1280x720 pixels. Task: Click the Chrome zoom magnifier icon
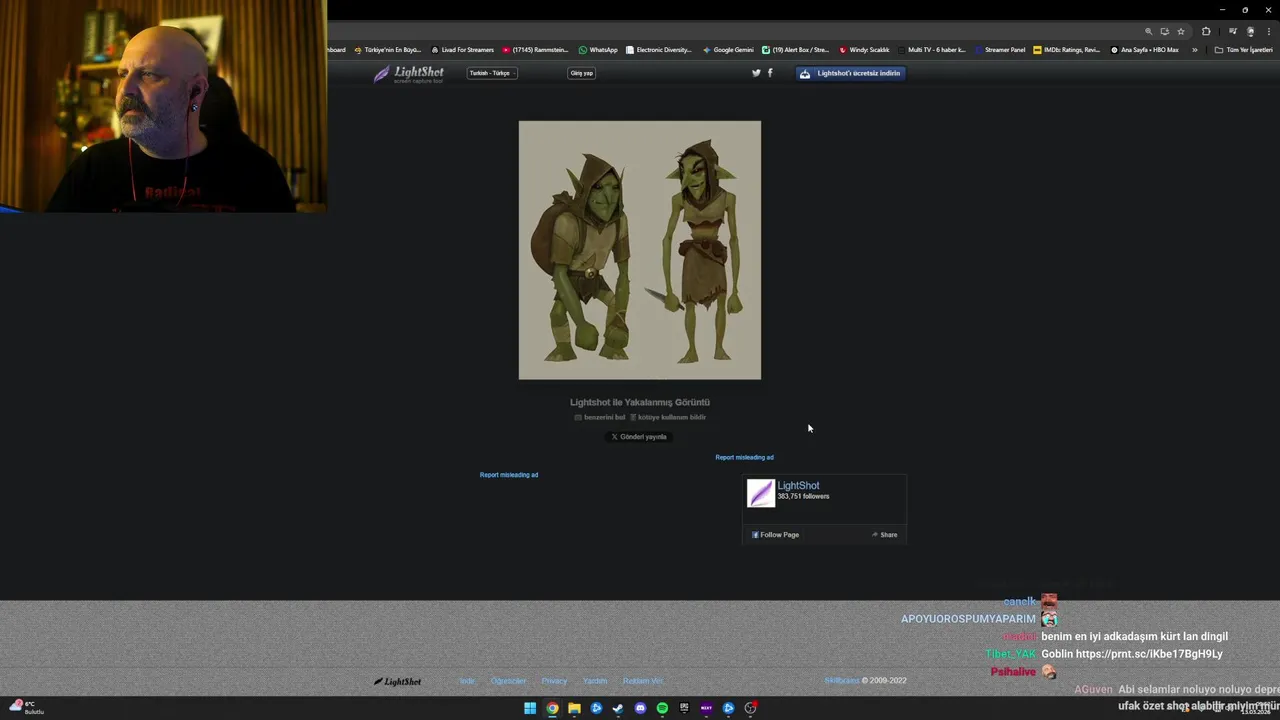coord(1148,31)
